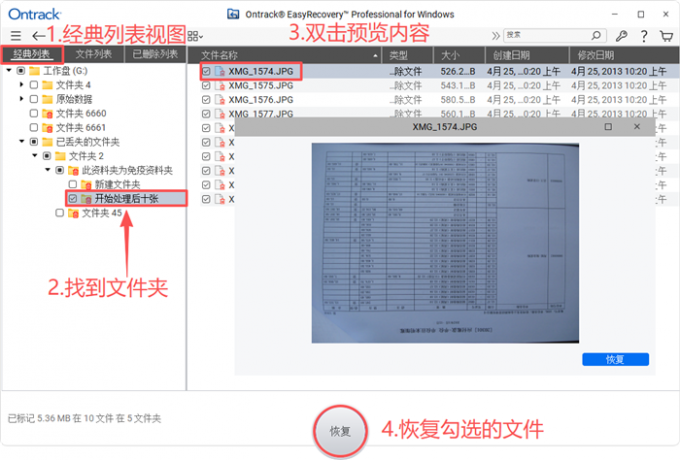Click the double-chevron overflow icon
Image resolution: width=680 pixels, height=460 pixels.
click(x=495, y=36)
